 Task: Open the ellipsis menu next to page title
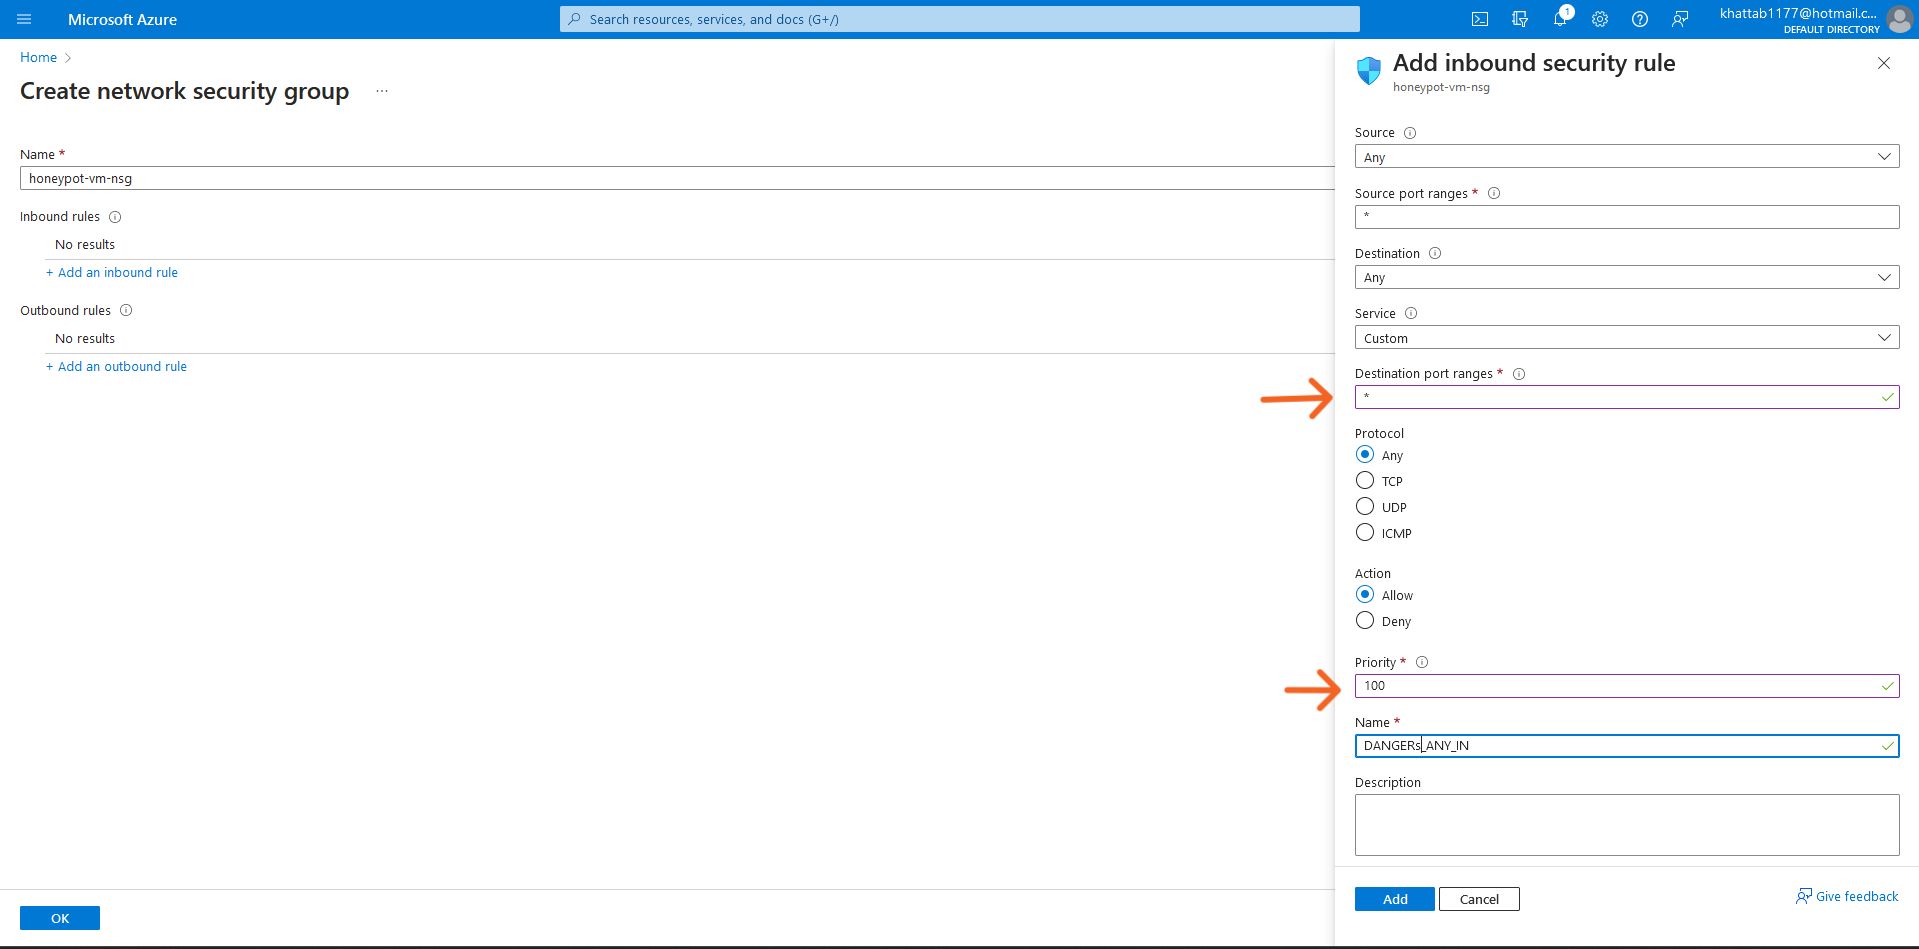point(381,90)
